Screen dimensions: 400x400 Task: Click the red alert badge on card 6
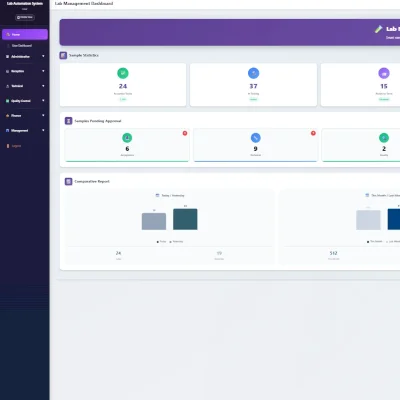point(185,133)
